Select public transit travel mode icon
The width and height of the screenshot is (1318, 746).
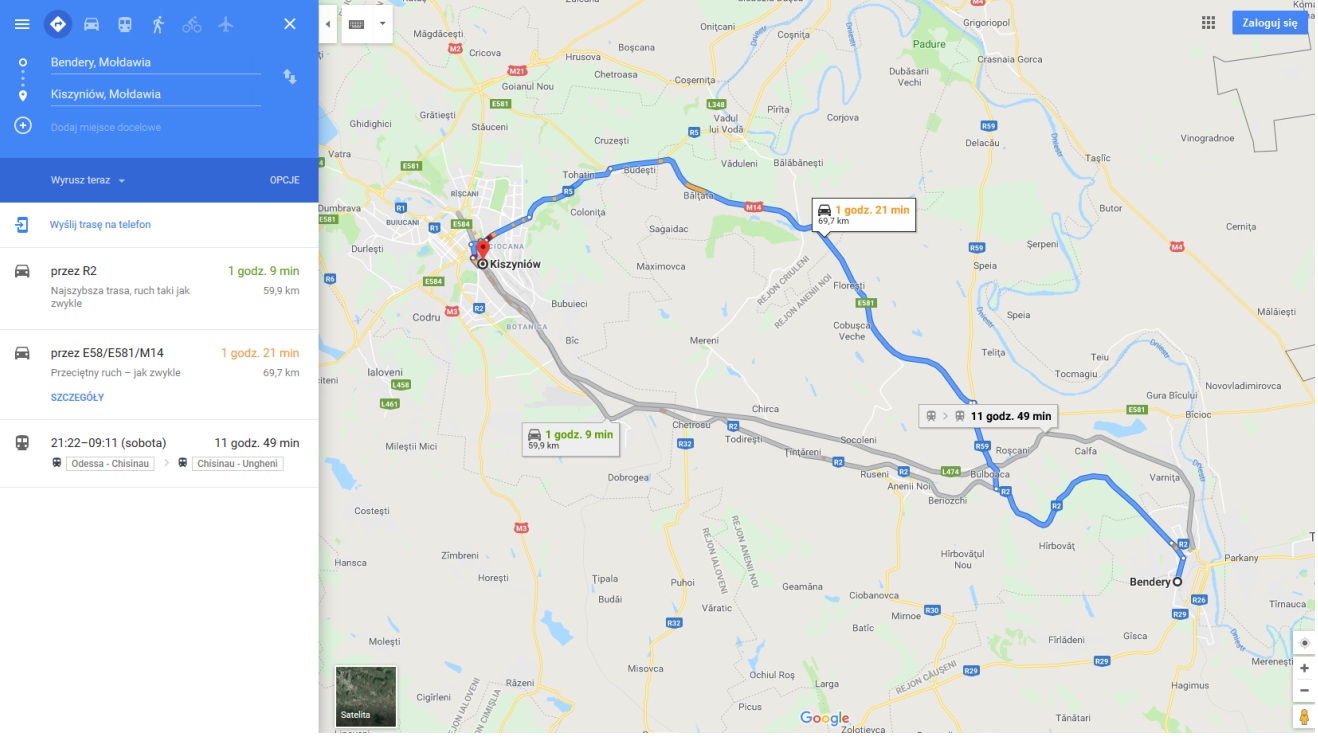pos(125,24)
